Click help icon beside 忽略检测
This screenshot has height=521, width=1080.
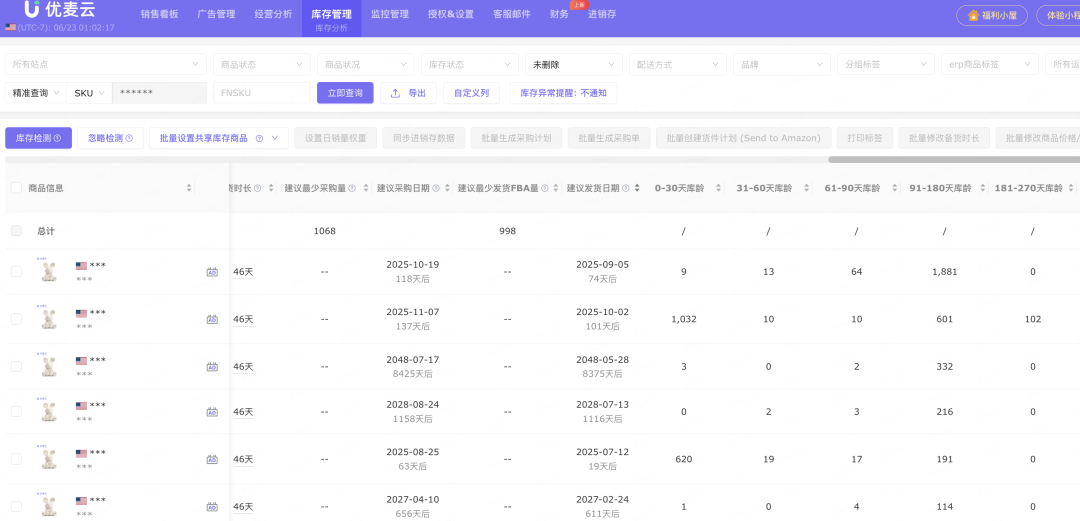(129, 139)
